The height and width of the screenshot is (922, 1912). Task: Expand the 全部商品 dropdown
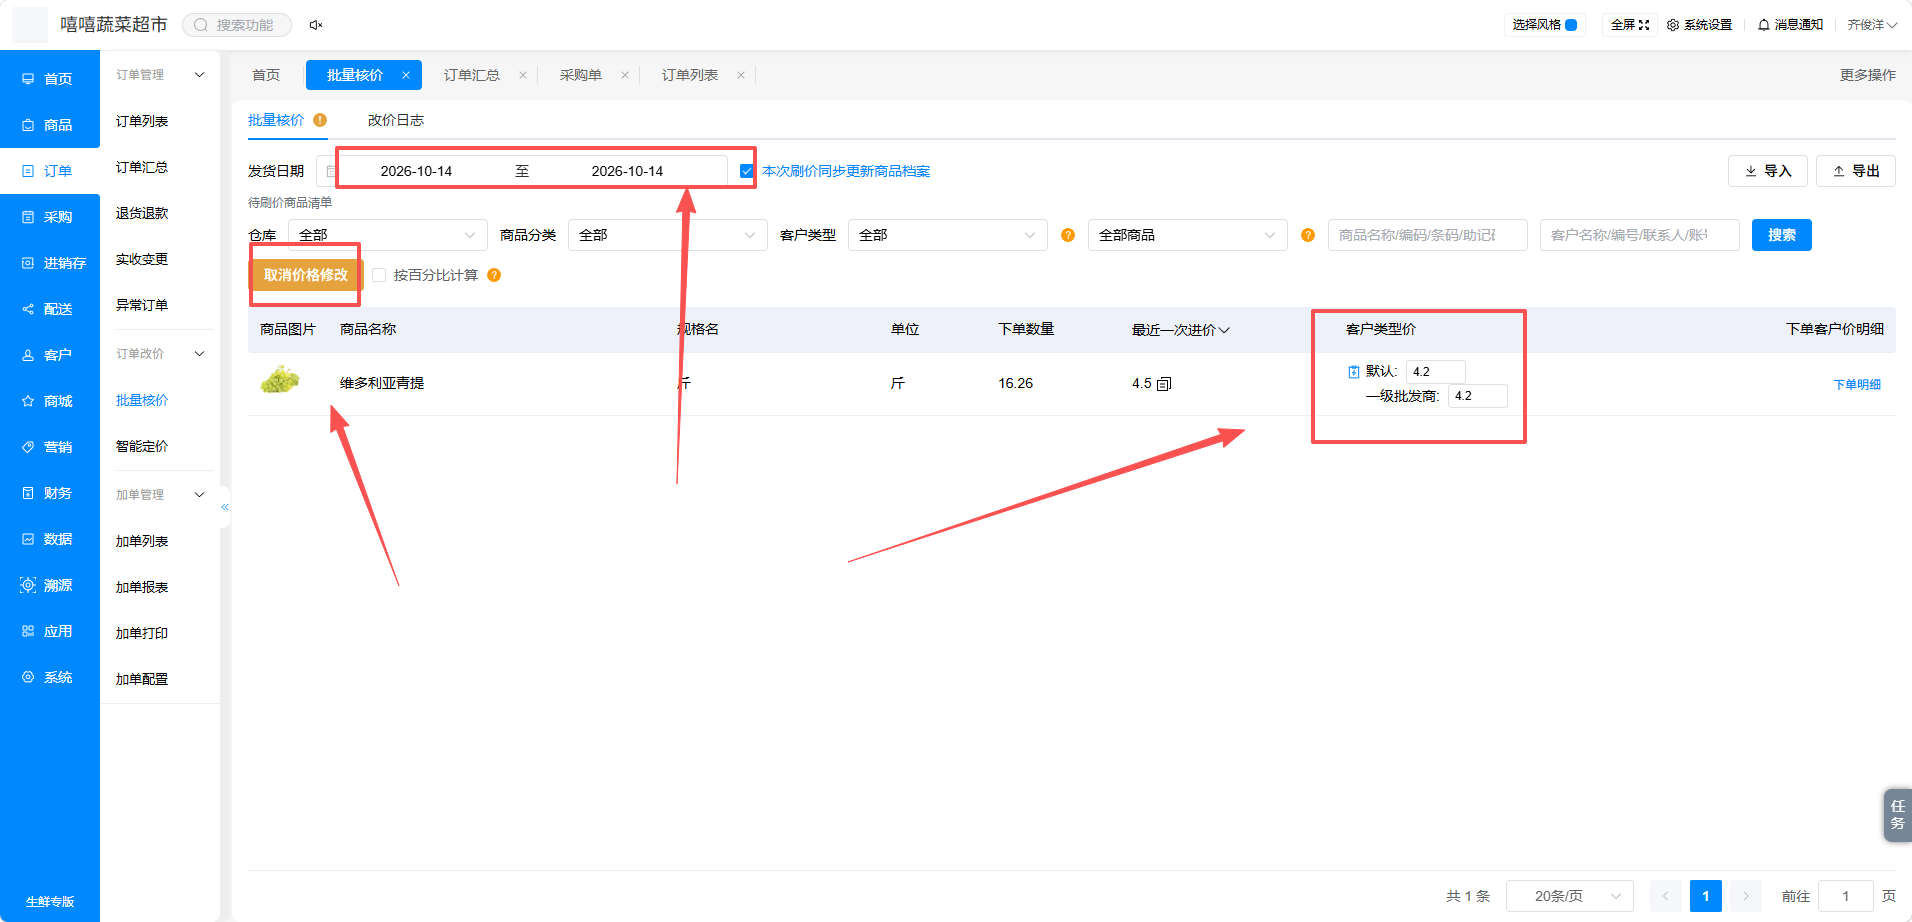pyautogui.click(x=1187, y=235)
